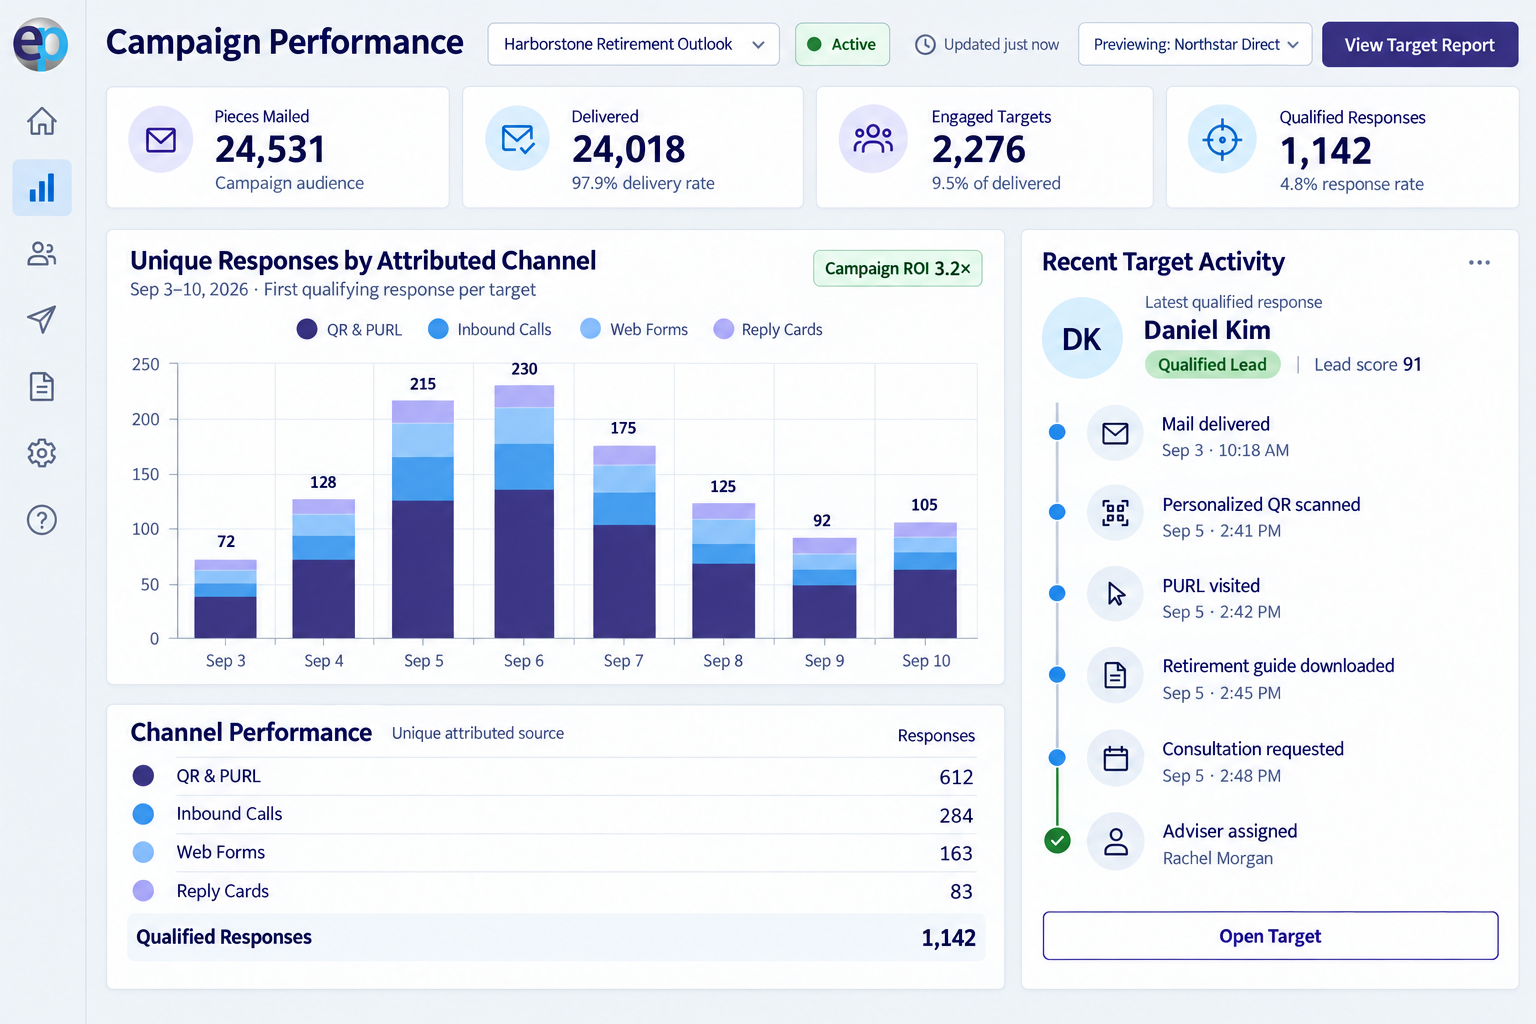
Task: Click the Consultation requested calendar icon
Action: (x=1115, y=759)
